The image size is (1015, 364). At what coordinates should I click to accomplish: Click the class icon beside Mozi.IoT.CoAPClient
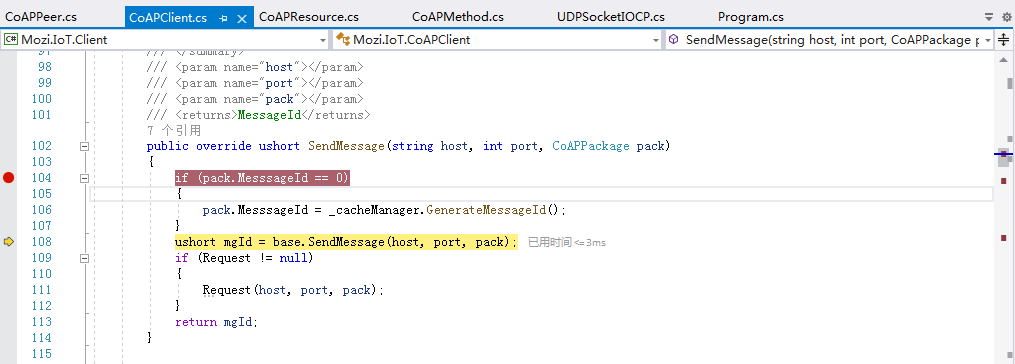pyautogui.click(x=342, y=40)
